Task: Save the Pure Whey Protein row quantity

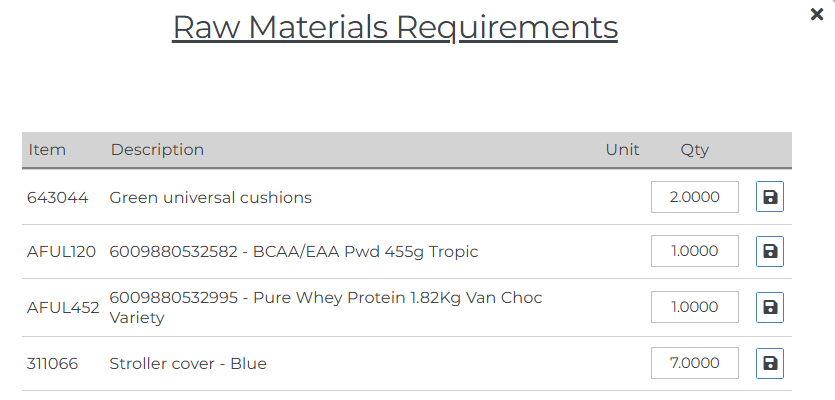Action: click(769, 308)
